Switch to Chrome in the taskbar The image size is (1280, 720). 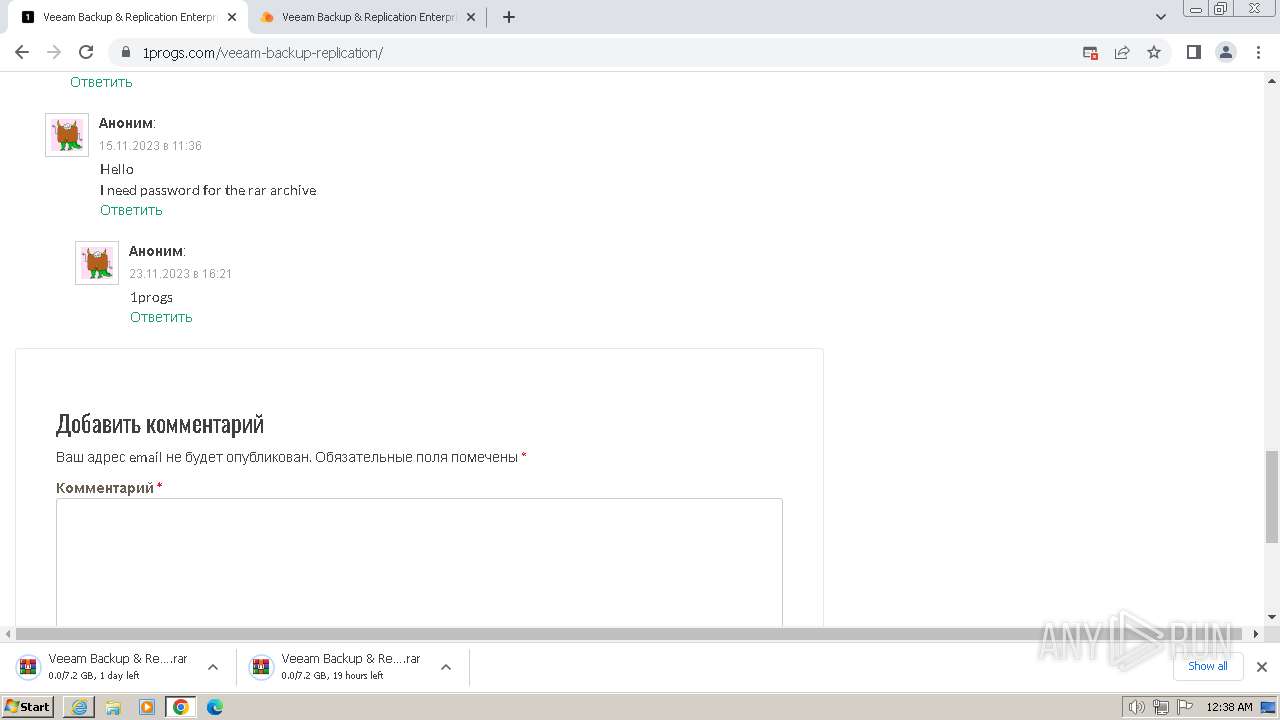181,707
